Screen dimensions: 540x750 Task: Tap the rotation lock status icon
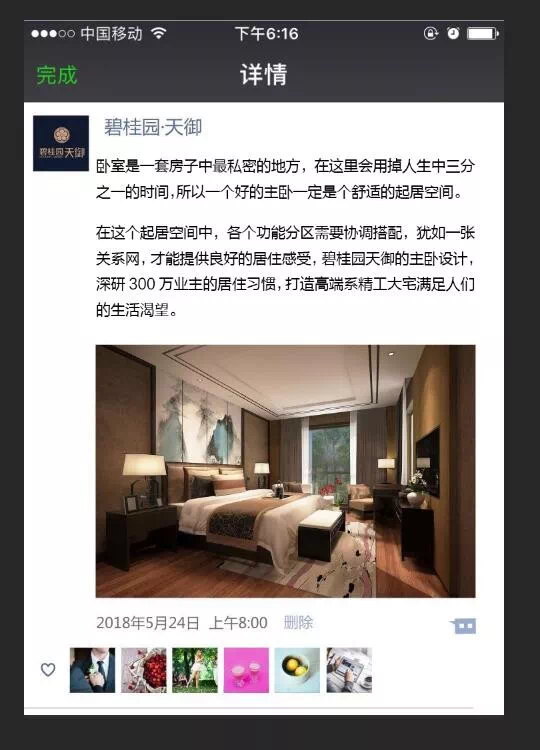tap(431, 33)
